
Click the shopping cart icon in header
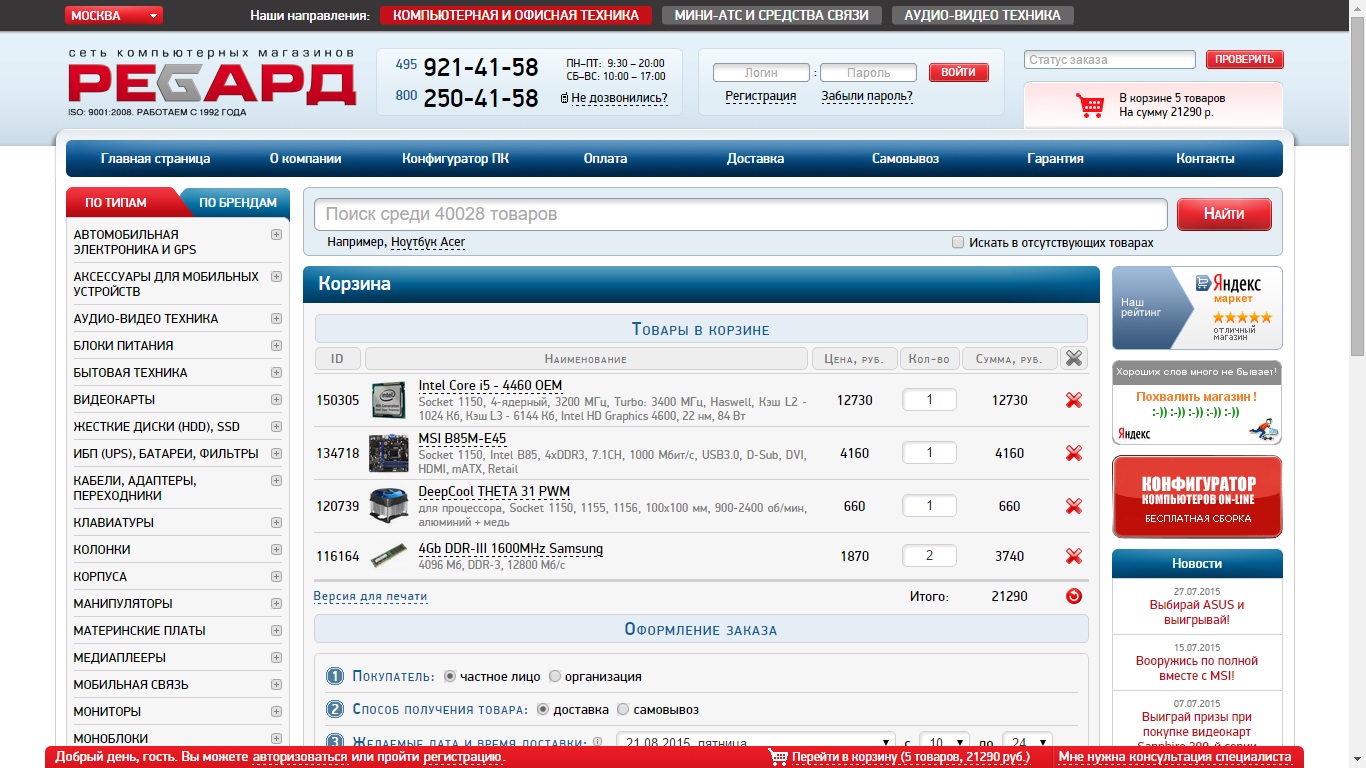pos(1089,105)
